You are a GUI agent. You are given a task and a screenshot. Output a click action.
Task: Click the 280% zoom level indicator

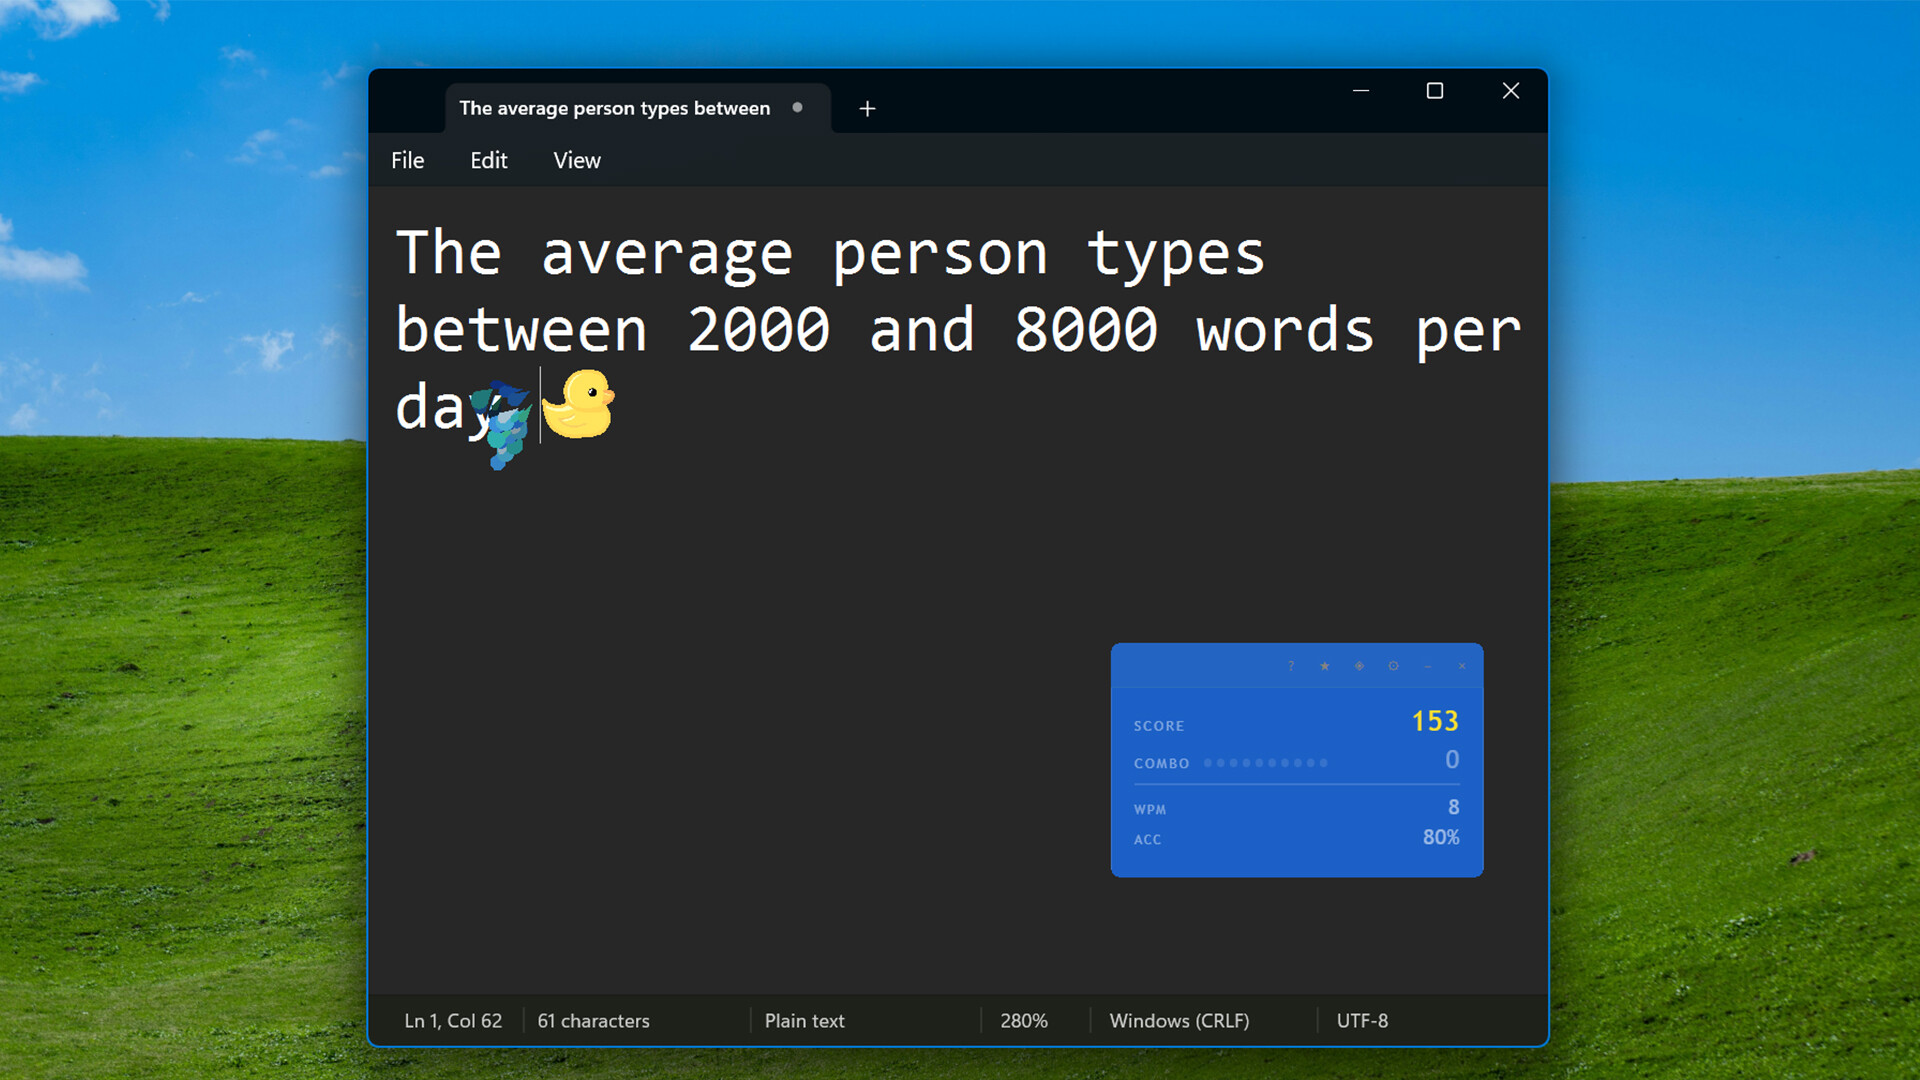[x=1024, y=1021]
